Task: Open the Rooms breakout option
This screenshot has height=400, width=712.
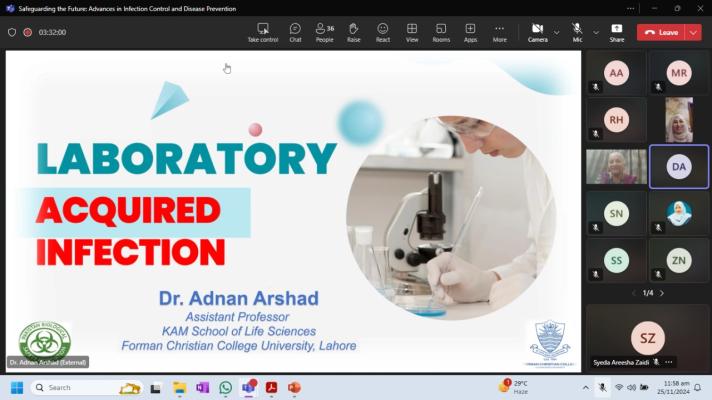Action: pyautogui.click(x=441, y=31)
